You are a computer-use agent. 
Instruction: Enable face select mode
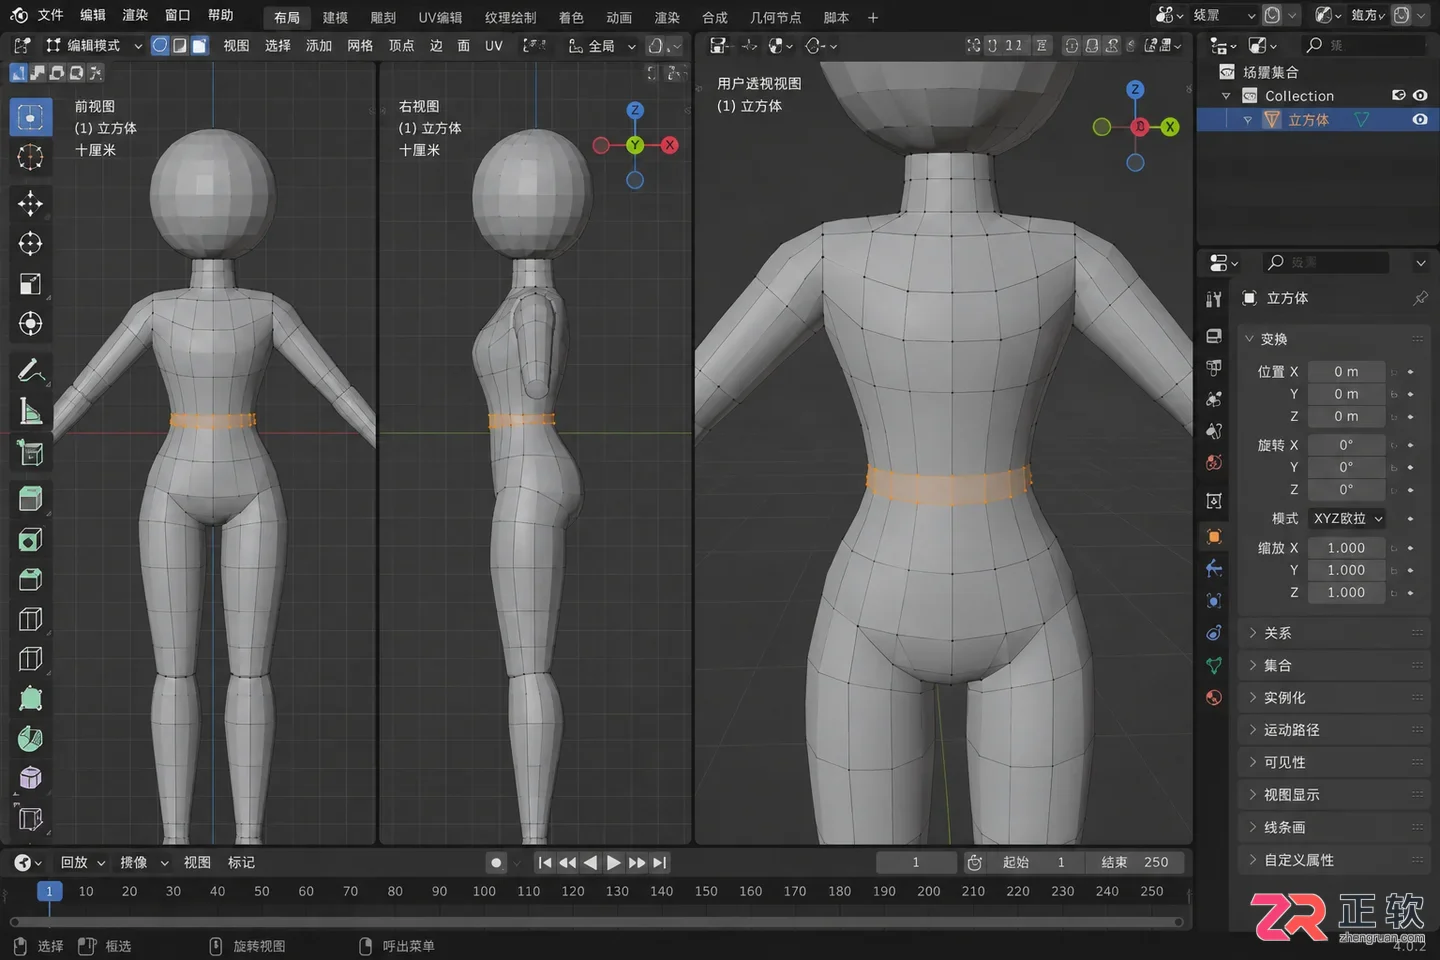click(200, 45)
